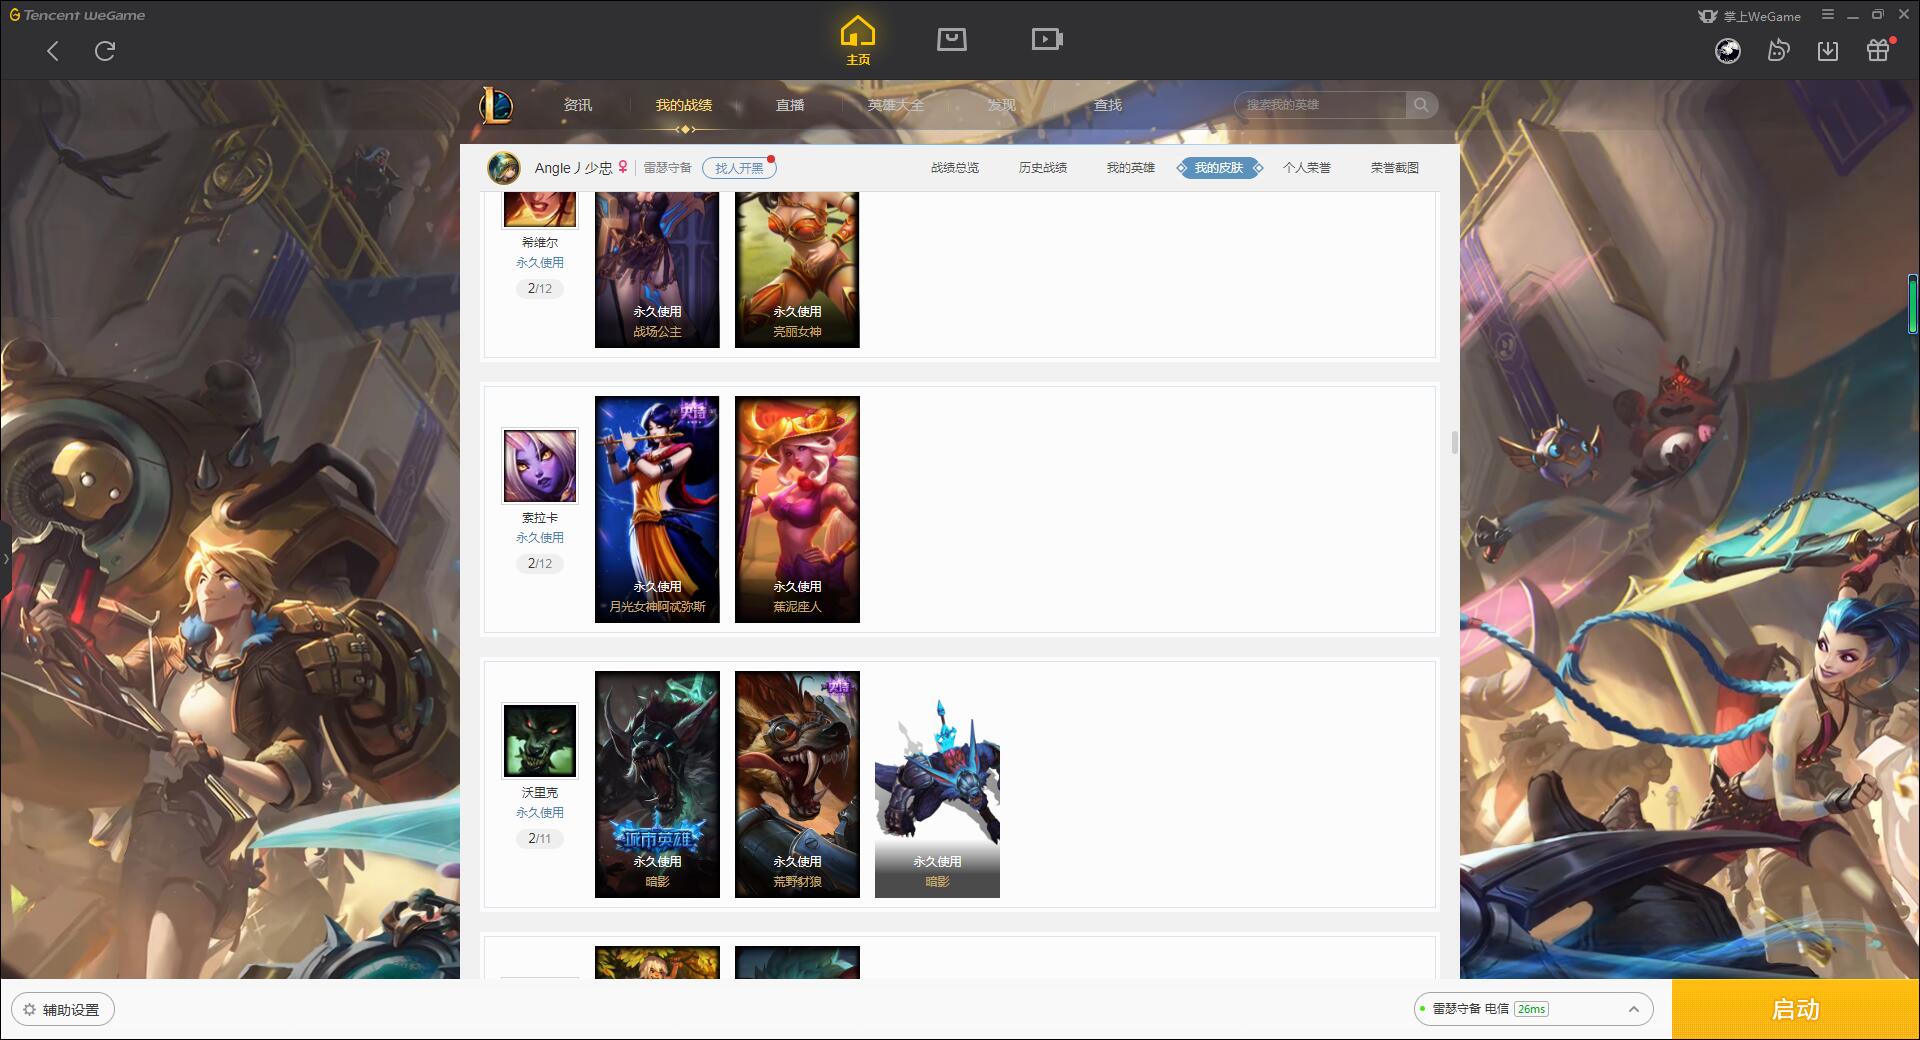Click the 掌上WeGame icon

1708,16
